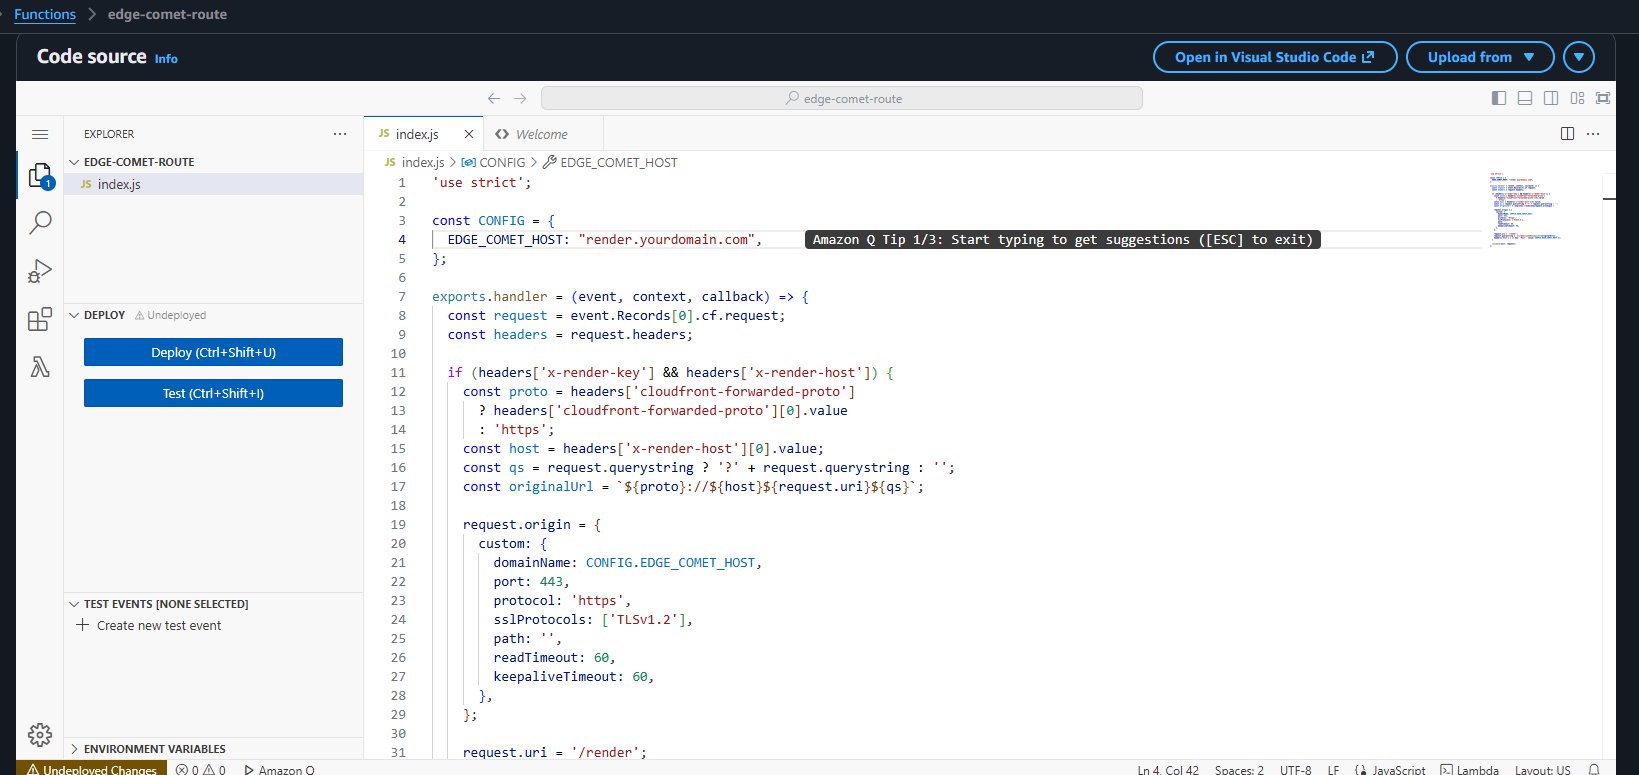Open the Manage gear icon

pos(40,735)
